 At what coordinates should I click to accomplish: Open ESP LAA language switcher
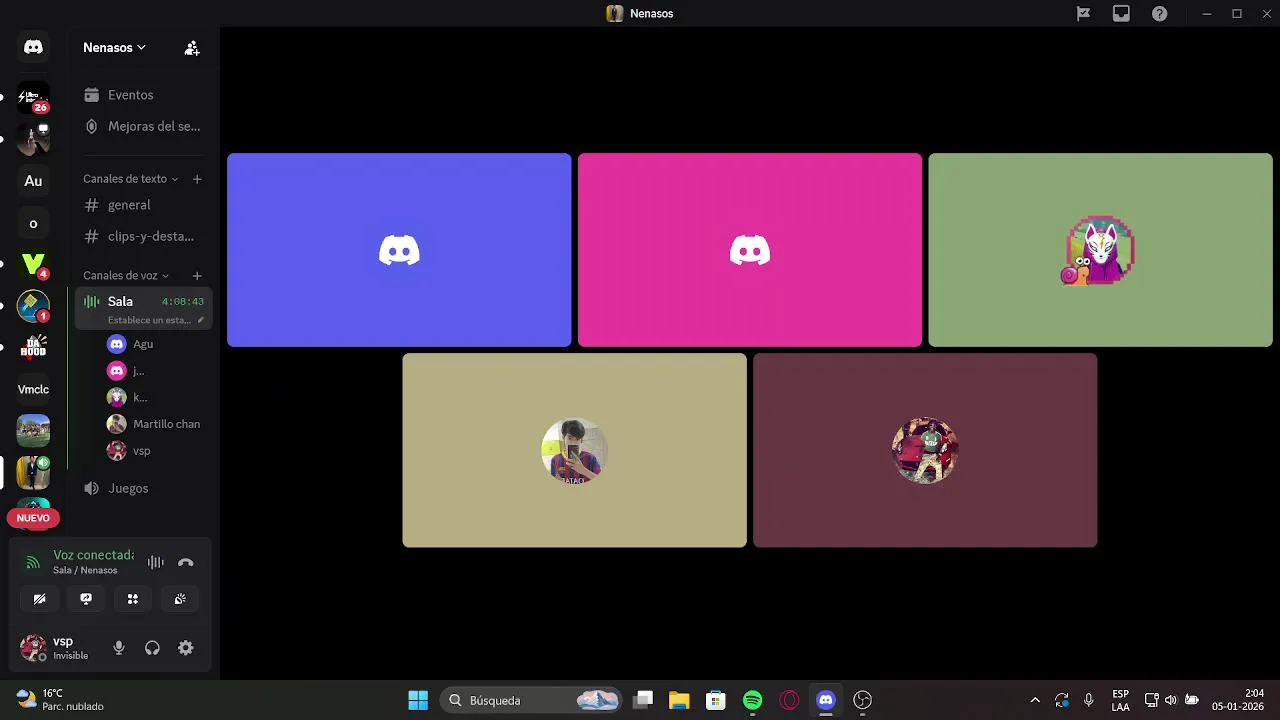coord(1121,700)
